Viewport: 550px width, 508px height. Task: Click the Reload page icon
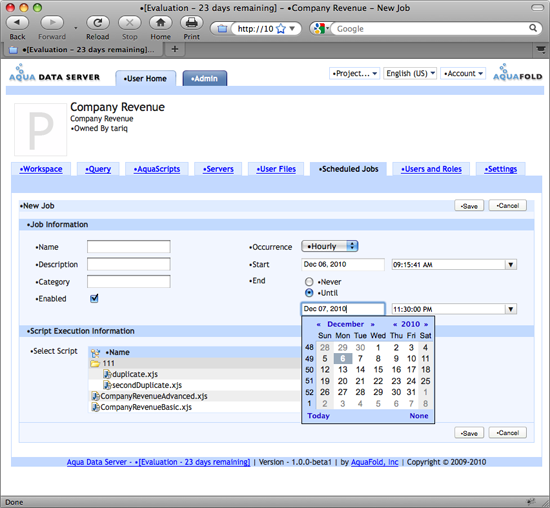[98, 23]
